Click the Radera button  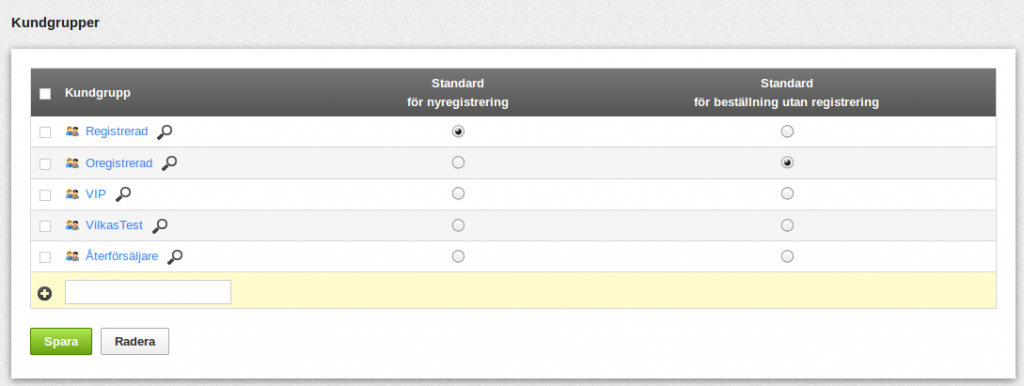[x=135, y=342]
